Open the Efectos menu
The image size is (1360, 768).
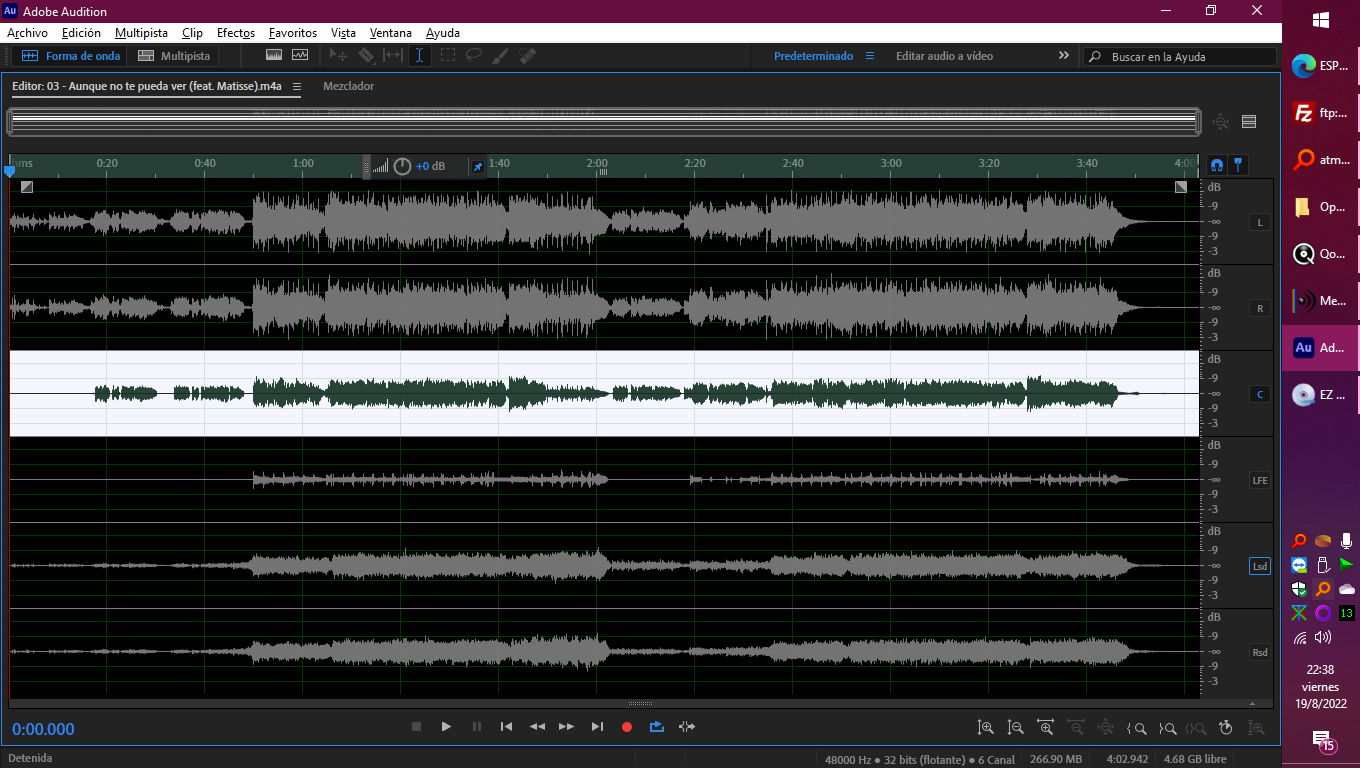[x=236, y=33]
